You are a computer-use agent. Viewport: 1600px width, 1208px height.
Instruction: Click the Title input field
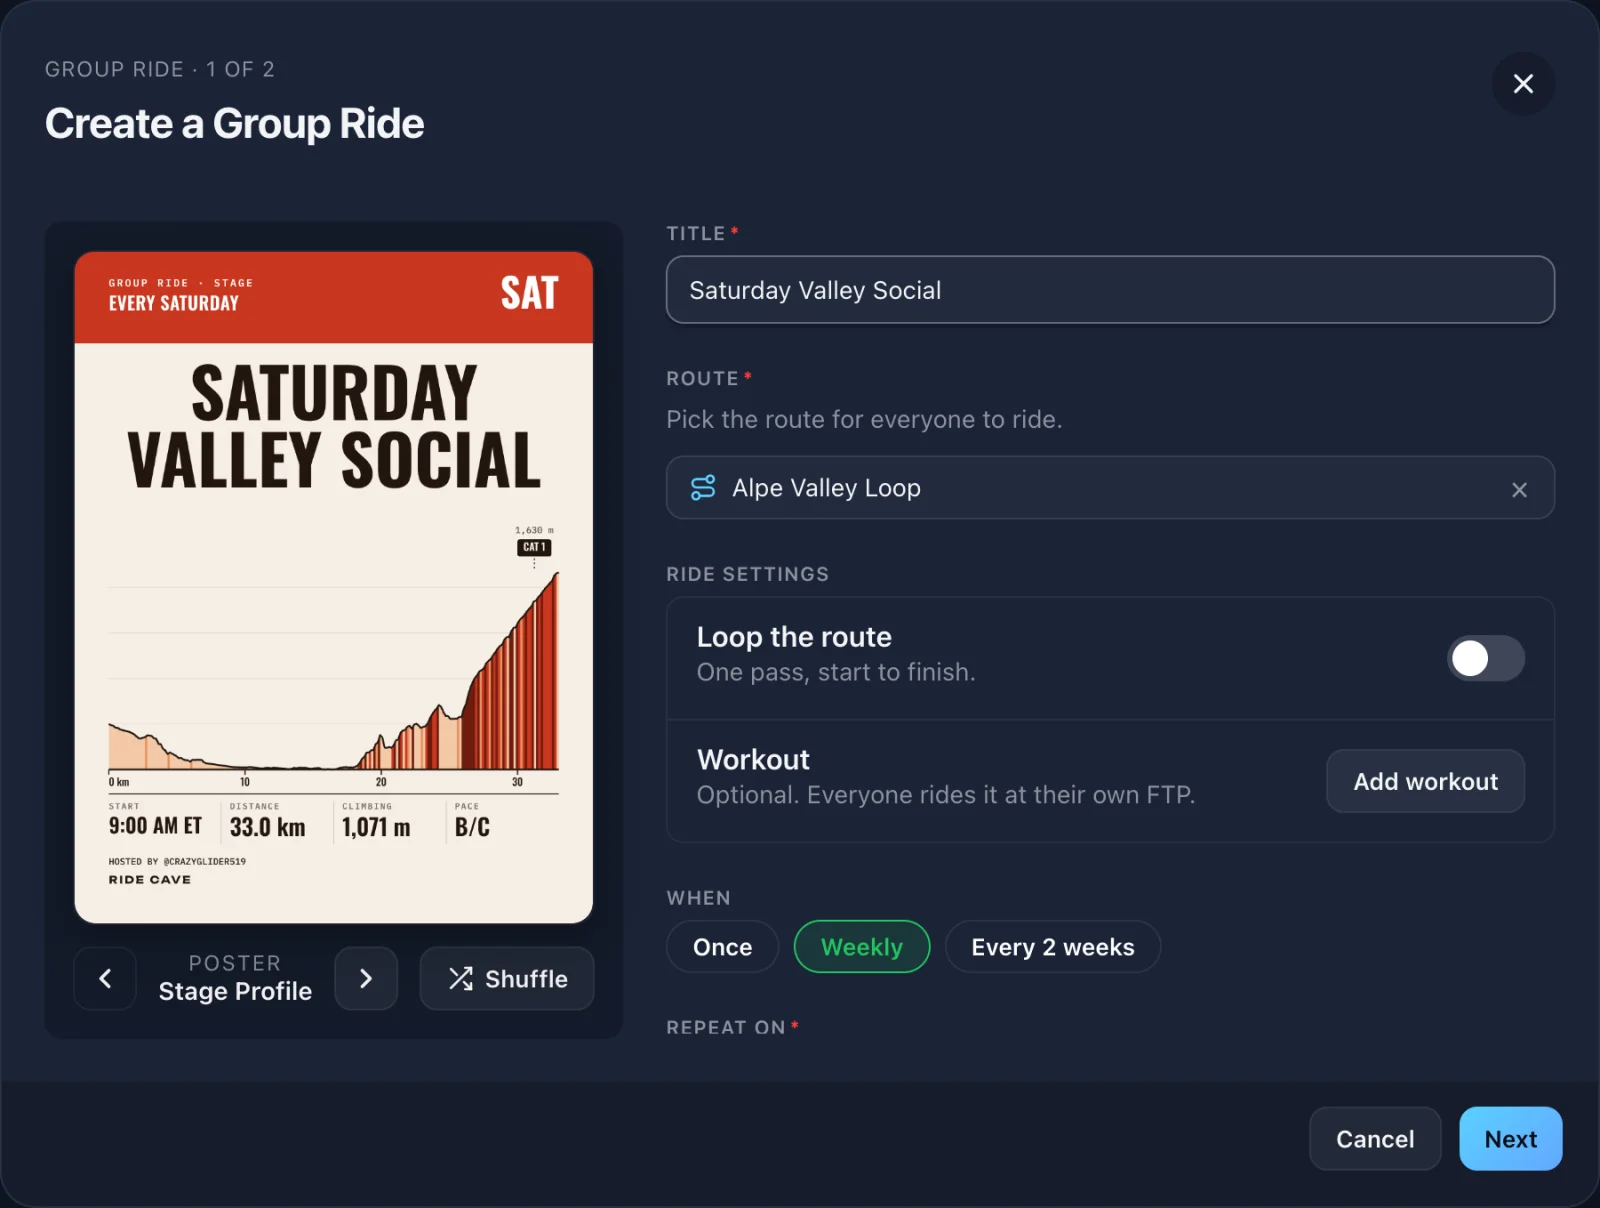pos(1110,290)
